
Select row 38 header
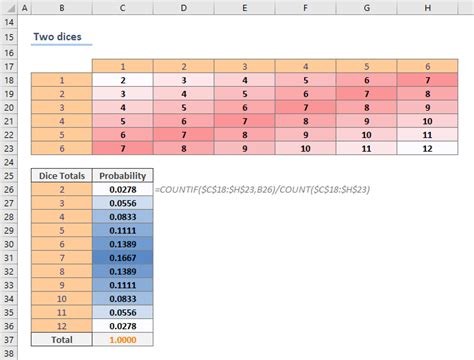[x=9, y=353]
